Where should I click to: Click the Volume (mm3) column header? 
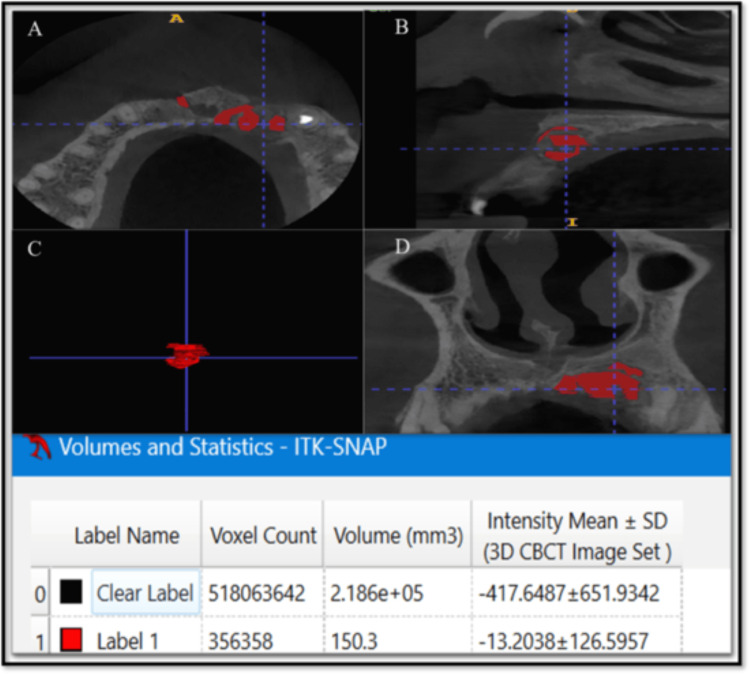coord(398,535)
